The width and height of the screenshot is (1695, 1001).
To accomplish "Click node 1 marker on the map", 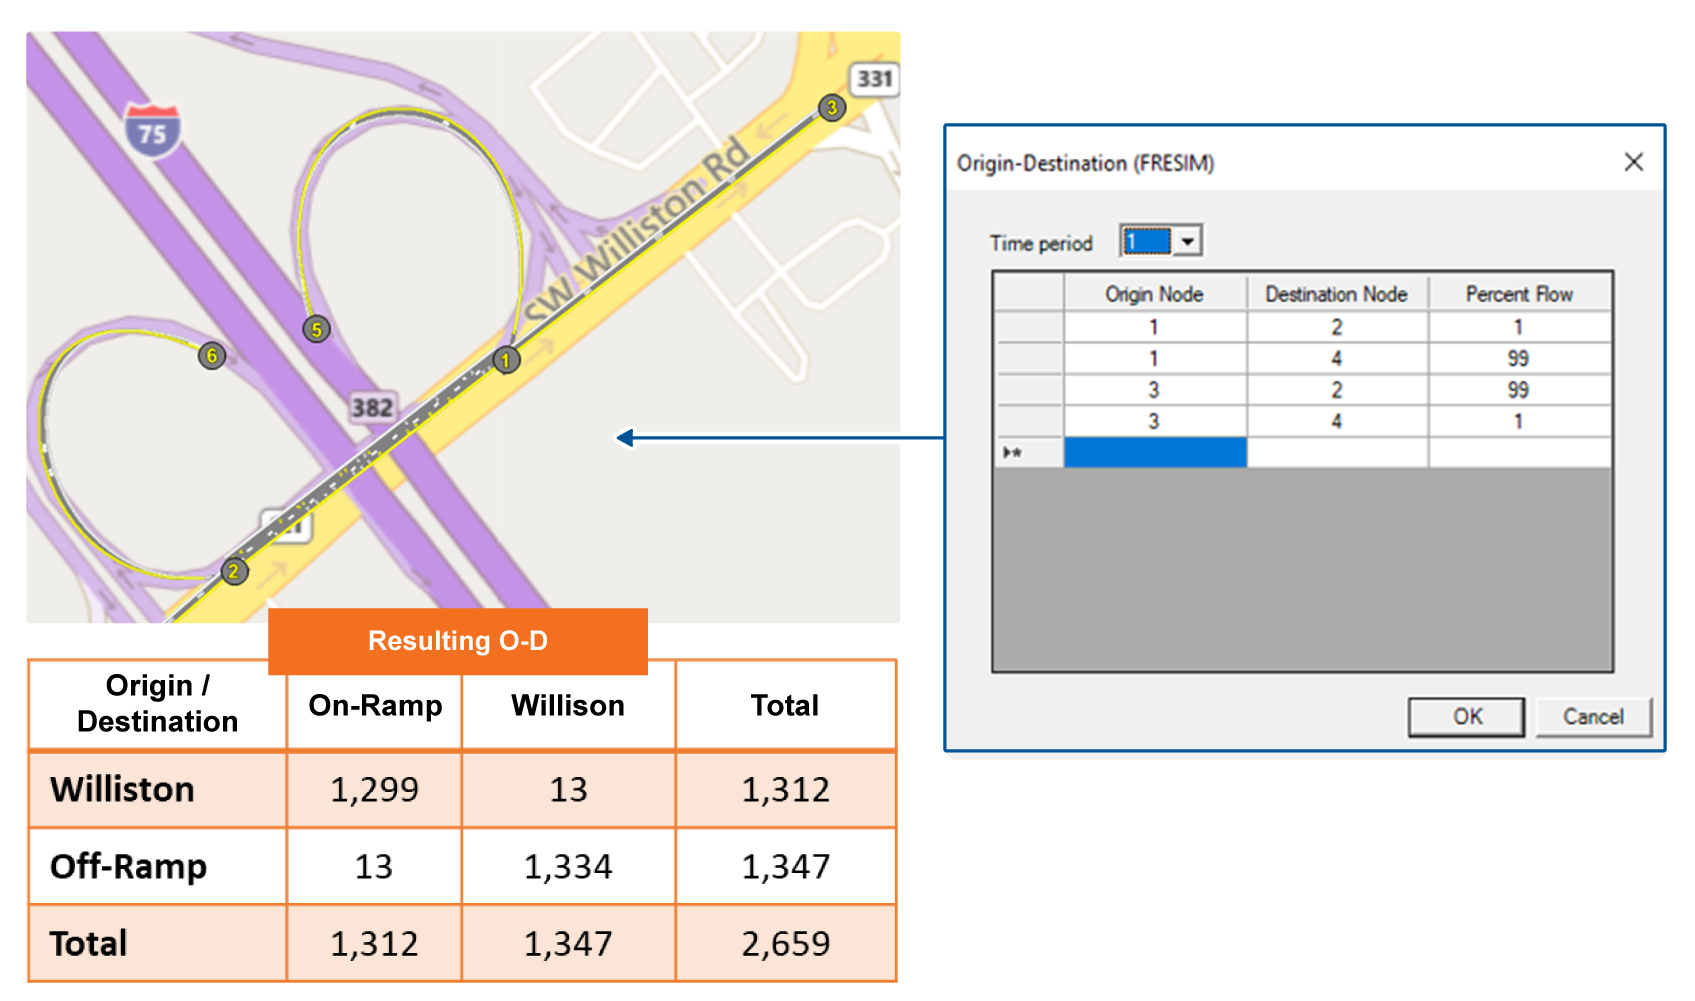I will tap(507, 360).
